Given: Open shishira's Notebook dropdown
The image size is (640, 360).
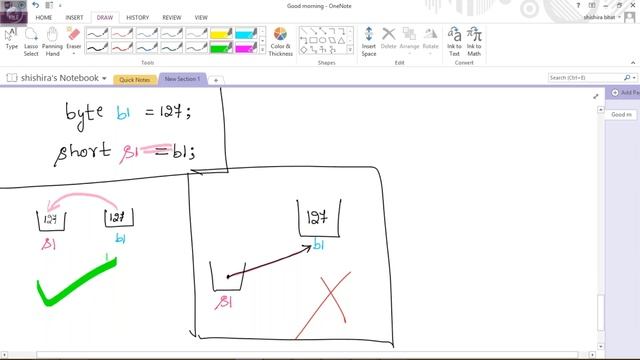Looking at the screenshot, I should pyautogui.click(x=104, y=78).
